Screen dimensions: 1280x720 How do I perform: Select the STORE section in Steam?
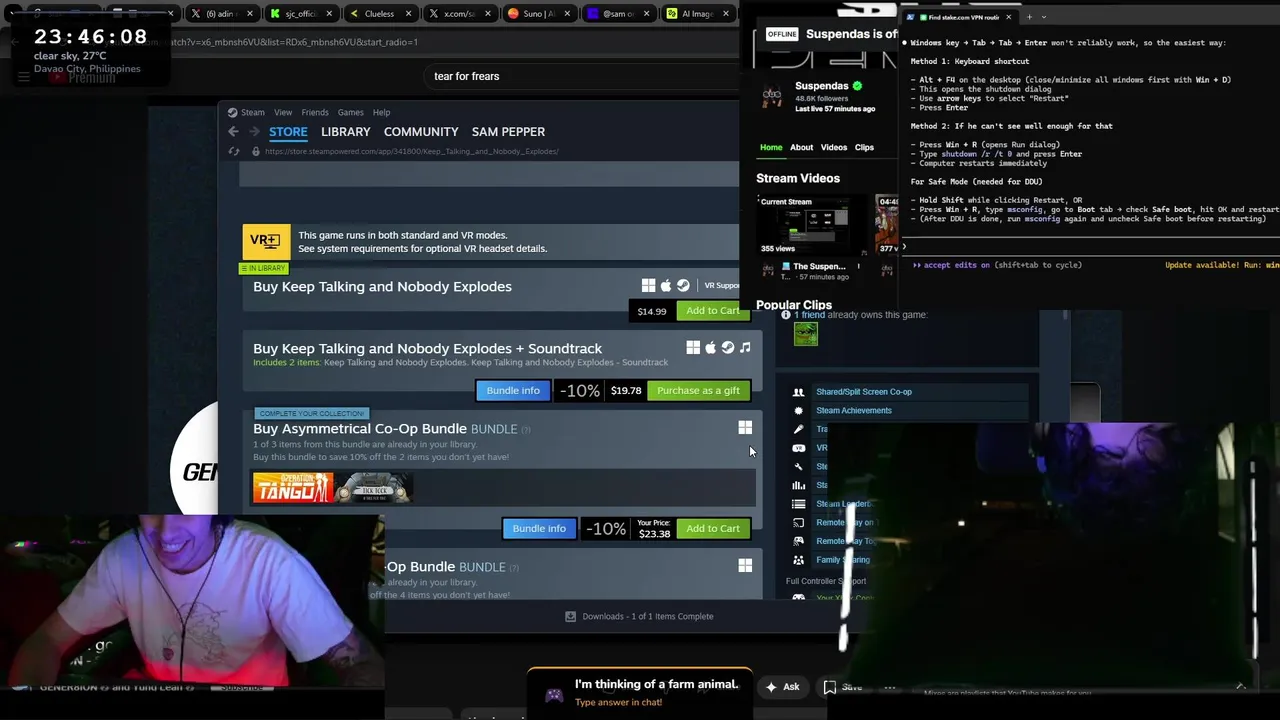click(x=288, y=132)
